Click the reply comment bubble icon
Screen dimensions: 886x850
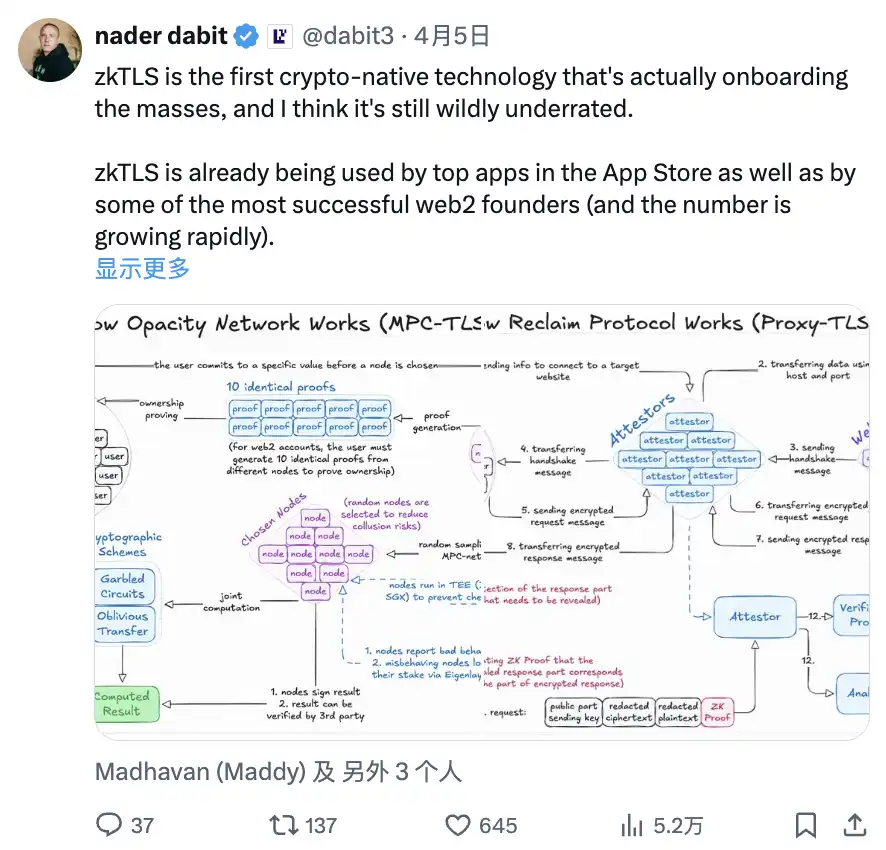[109, 825]
